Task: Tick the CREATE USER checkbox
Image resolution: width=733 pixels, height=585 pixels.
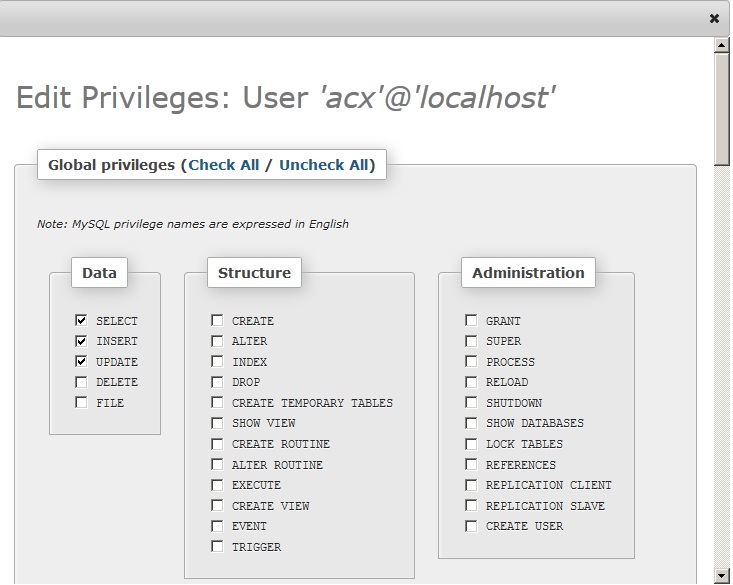Action: [x=471, y=526]
